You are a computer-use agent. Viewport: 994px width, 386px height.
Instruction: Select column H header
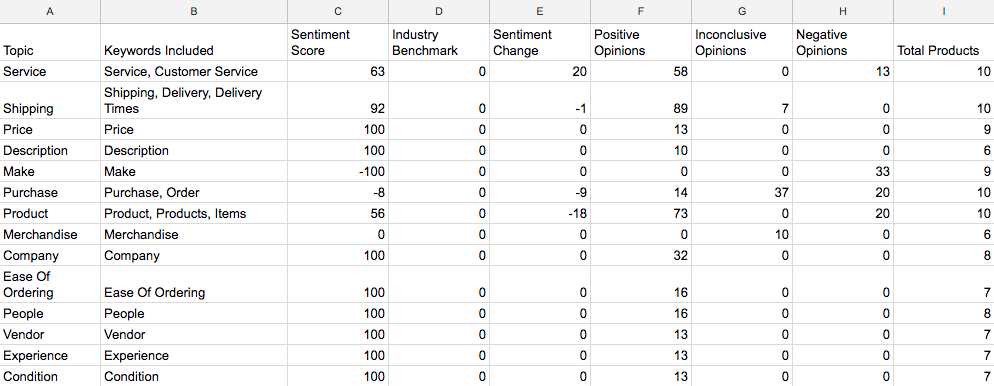(x=842, y=11)
